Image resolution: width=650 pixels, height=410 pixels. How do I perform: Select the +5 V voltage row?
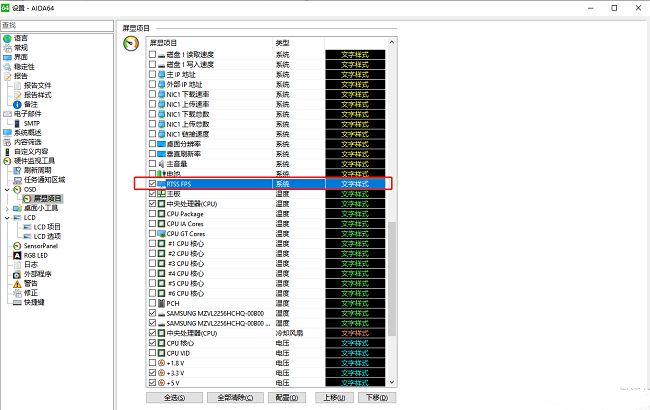coord(267,383)
